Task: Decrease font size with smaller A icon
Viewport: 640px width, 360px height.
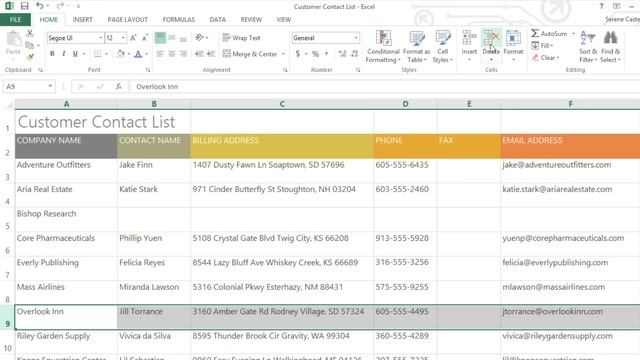Action: [x=145, y=38]
